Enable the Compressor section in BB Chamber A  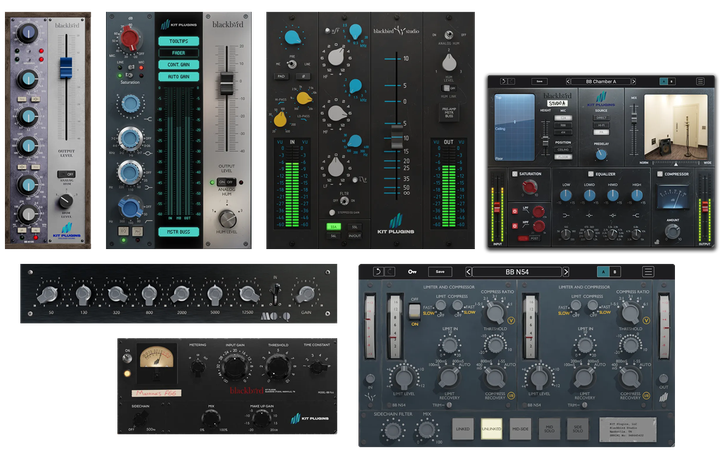(x=660, y=174)
